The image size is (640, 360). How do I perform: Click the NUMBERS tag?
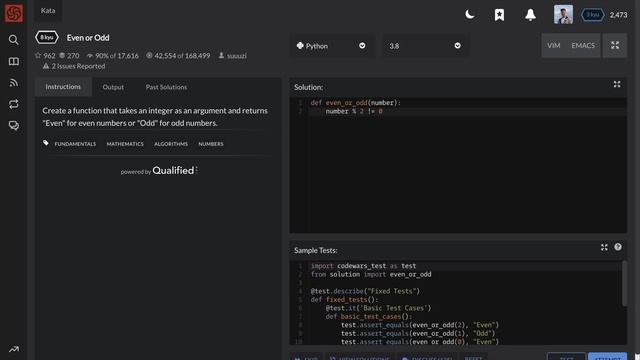(x=211, y=144)
